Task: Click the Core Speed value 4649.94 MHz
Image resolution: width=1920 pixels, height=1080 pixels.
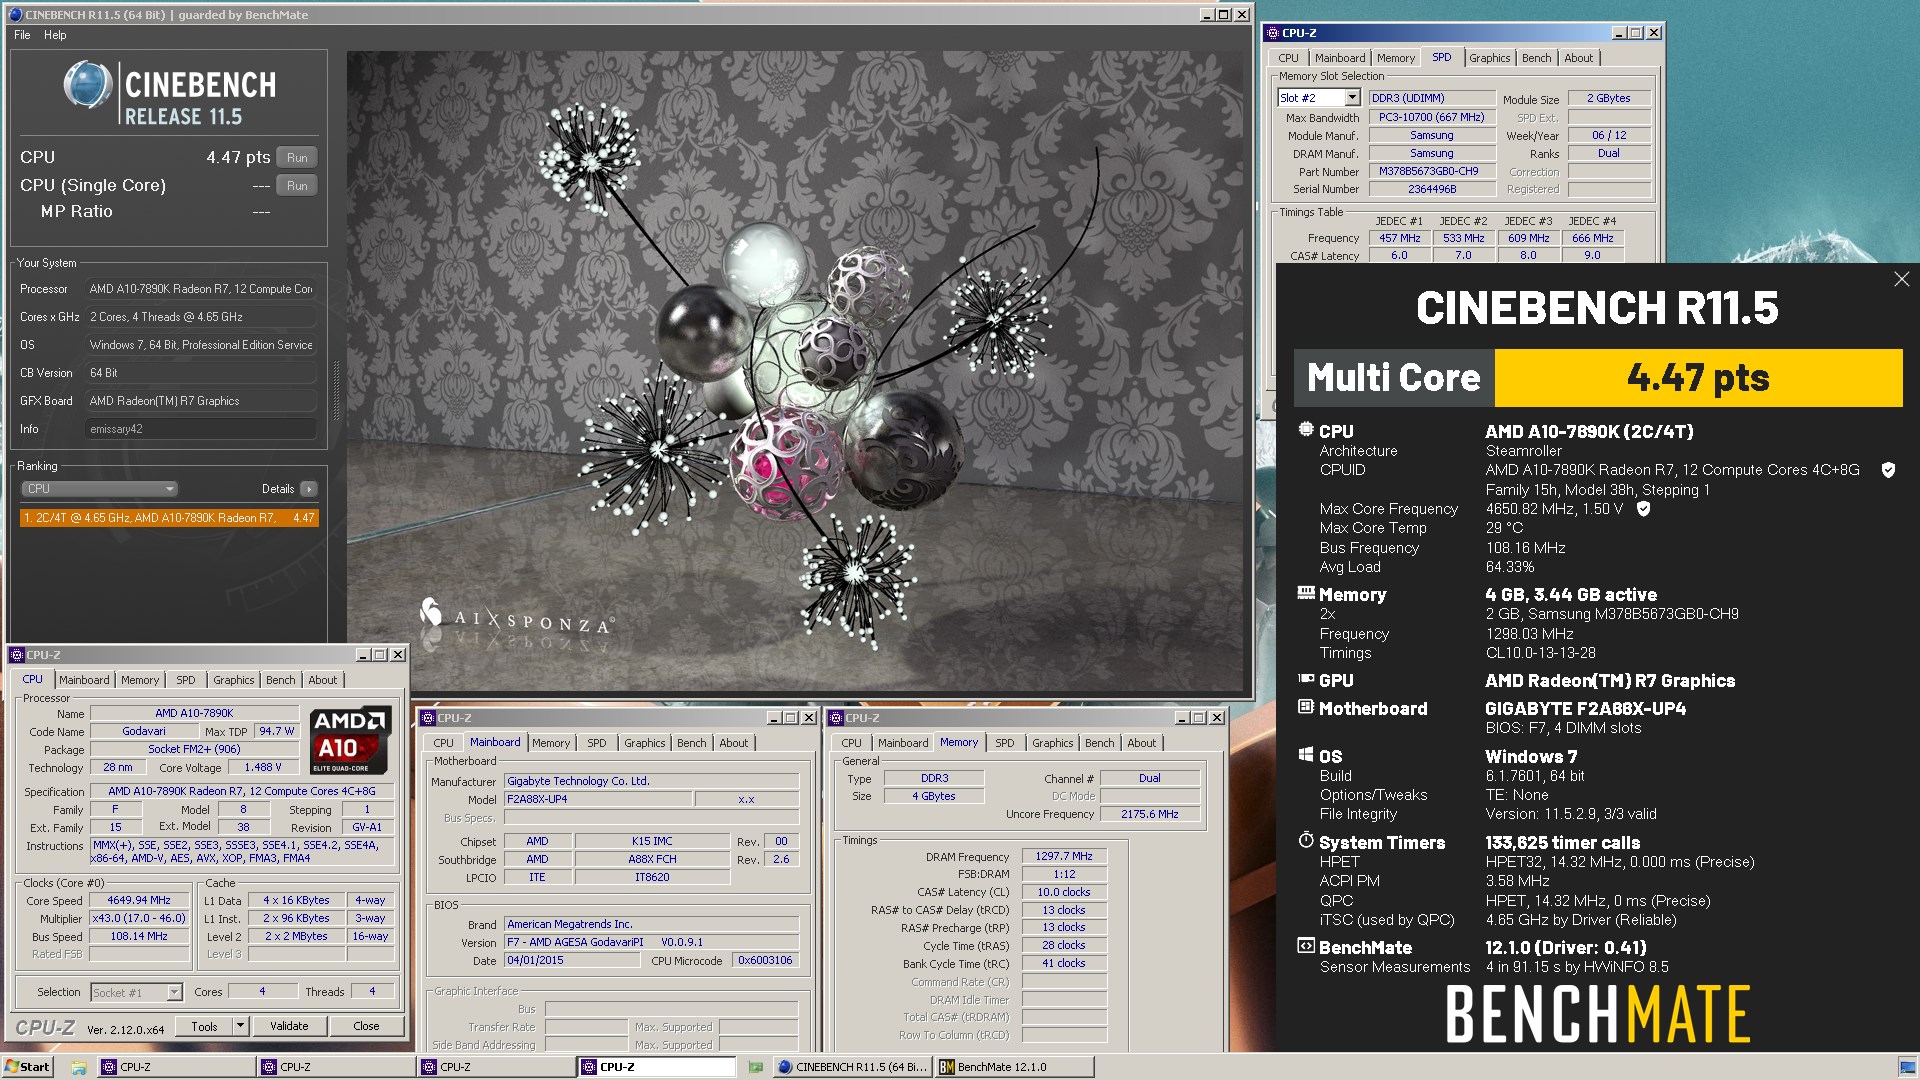Action: coord(139,900)
